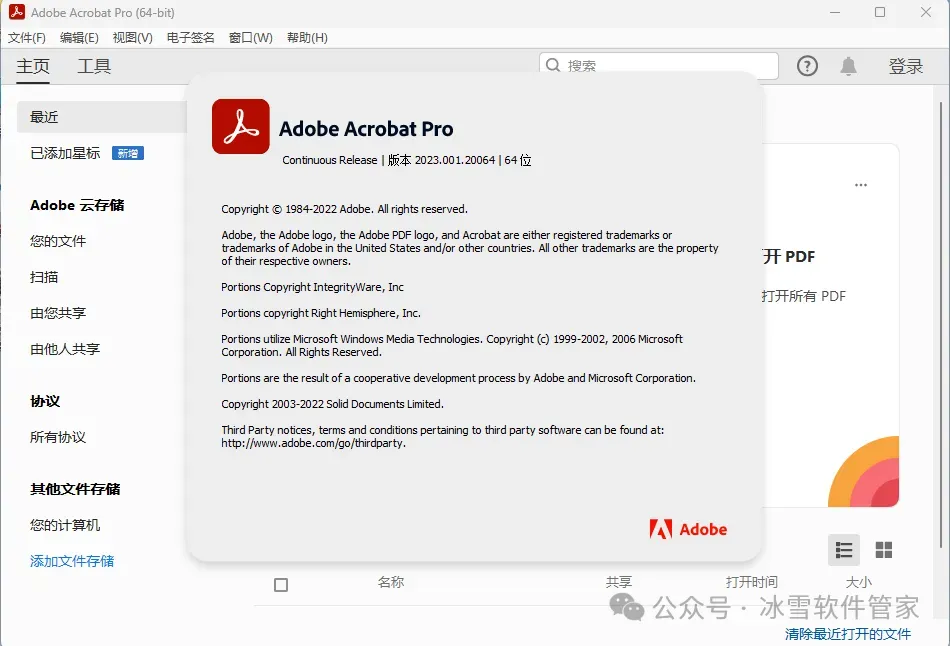The height and width of the screenshot is (646, 950).
Task: Click 清除最近打开的文件 link
Action: [848, 634]
